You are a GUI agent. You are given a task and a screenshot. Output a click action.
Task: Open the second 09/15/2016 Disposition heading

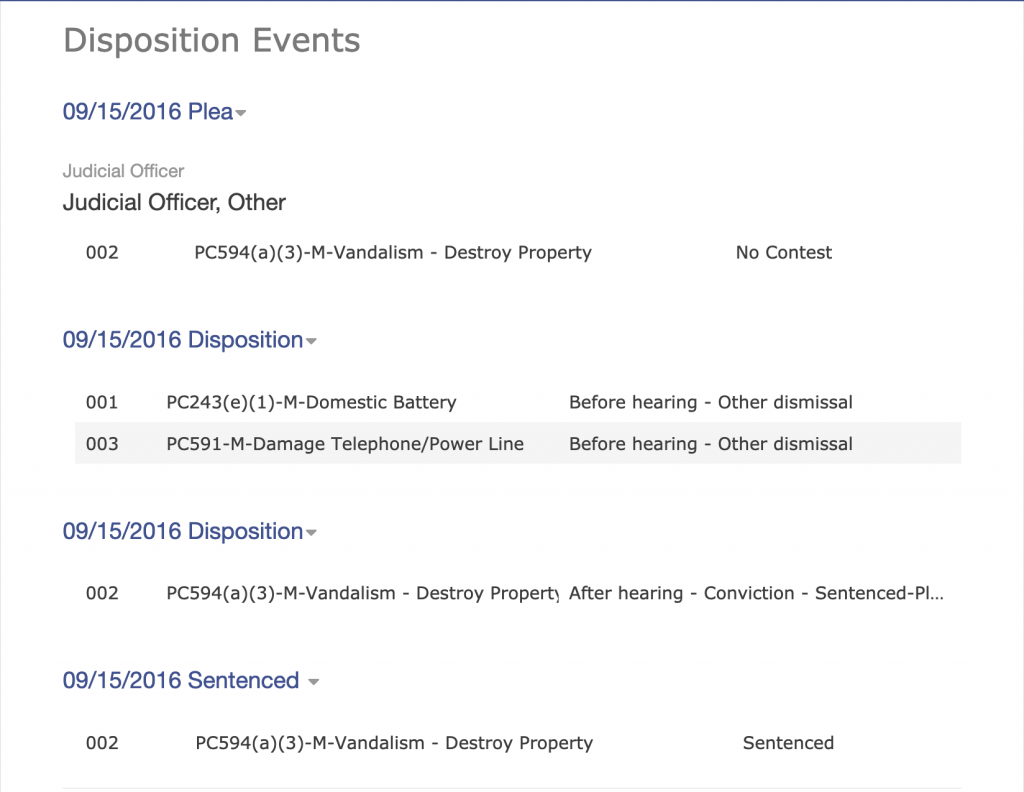(x=183, y=531)
